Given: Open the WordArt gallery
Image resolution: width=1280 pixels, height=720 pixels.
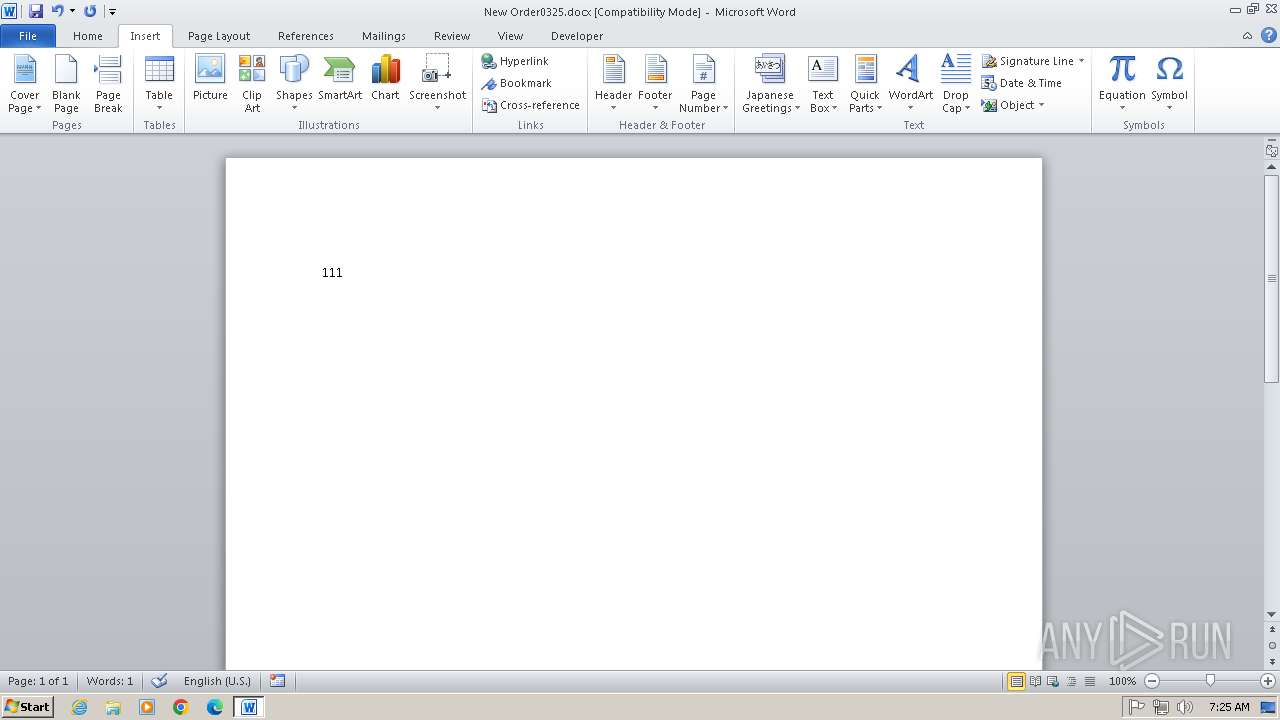Looking at the screenshot, I should pyautogui.click(x=910, y=84).
